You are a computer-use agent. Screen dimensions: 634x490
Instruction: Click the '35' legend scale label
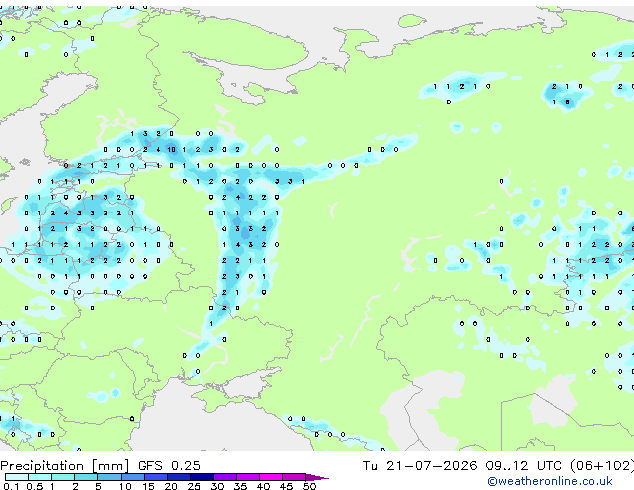coord(240,486)
